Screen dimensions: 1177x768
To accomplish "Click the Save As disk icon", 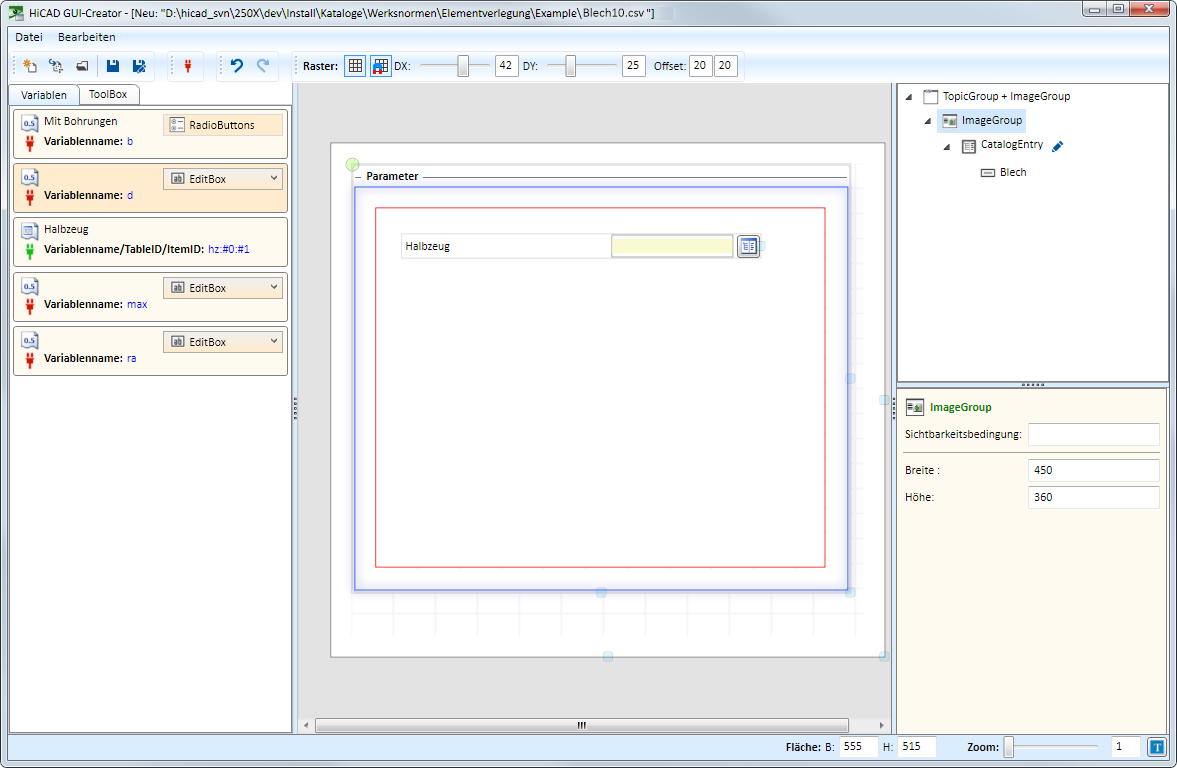I will pyautogui.click(x=139, y=66).
